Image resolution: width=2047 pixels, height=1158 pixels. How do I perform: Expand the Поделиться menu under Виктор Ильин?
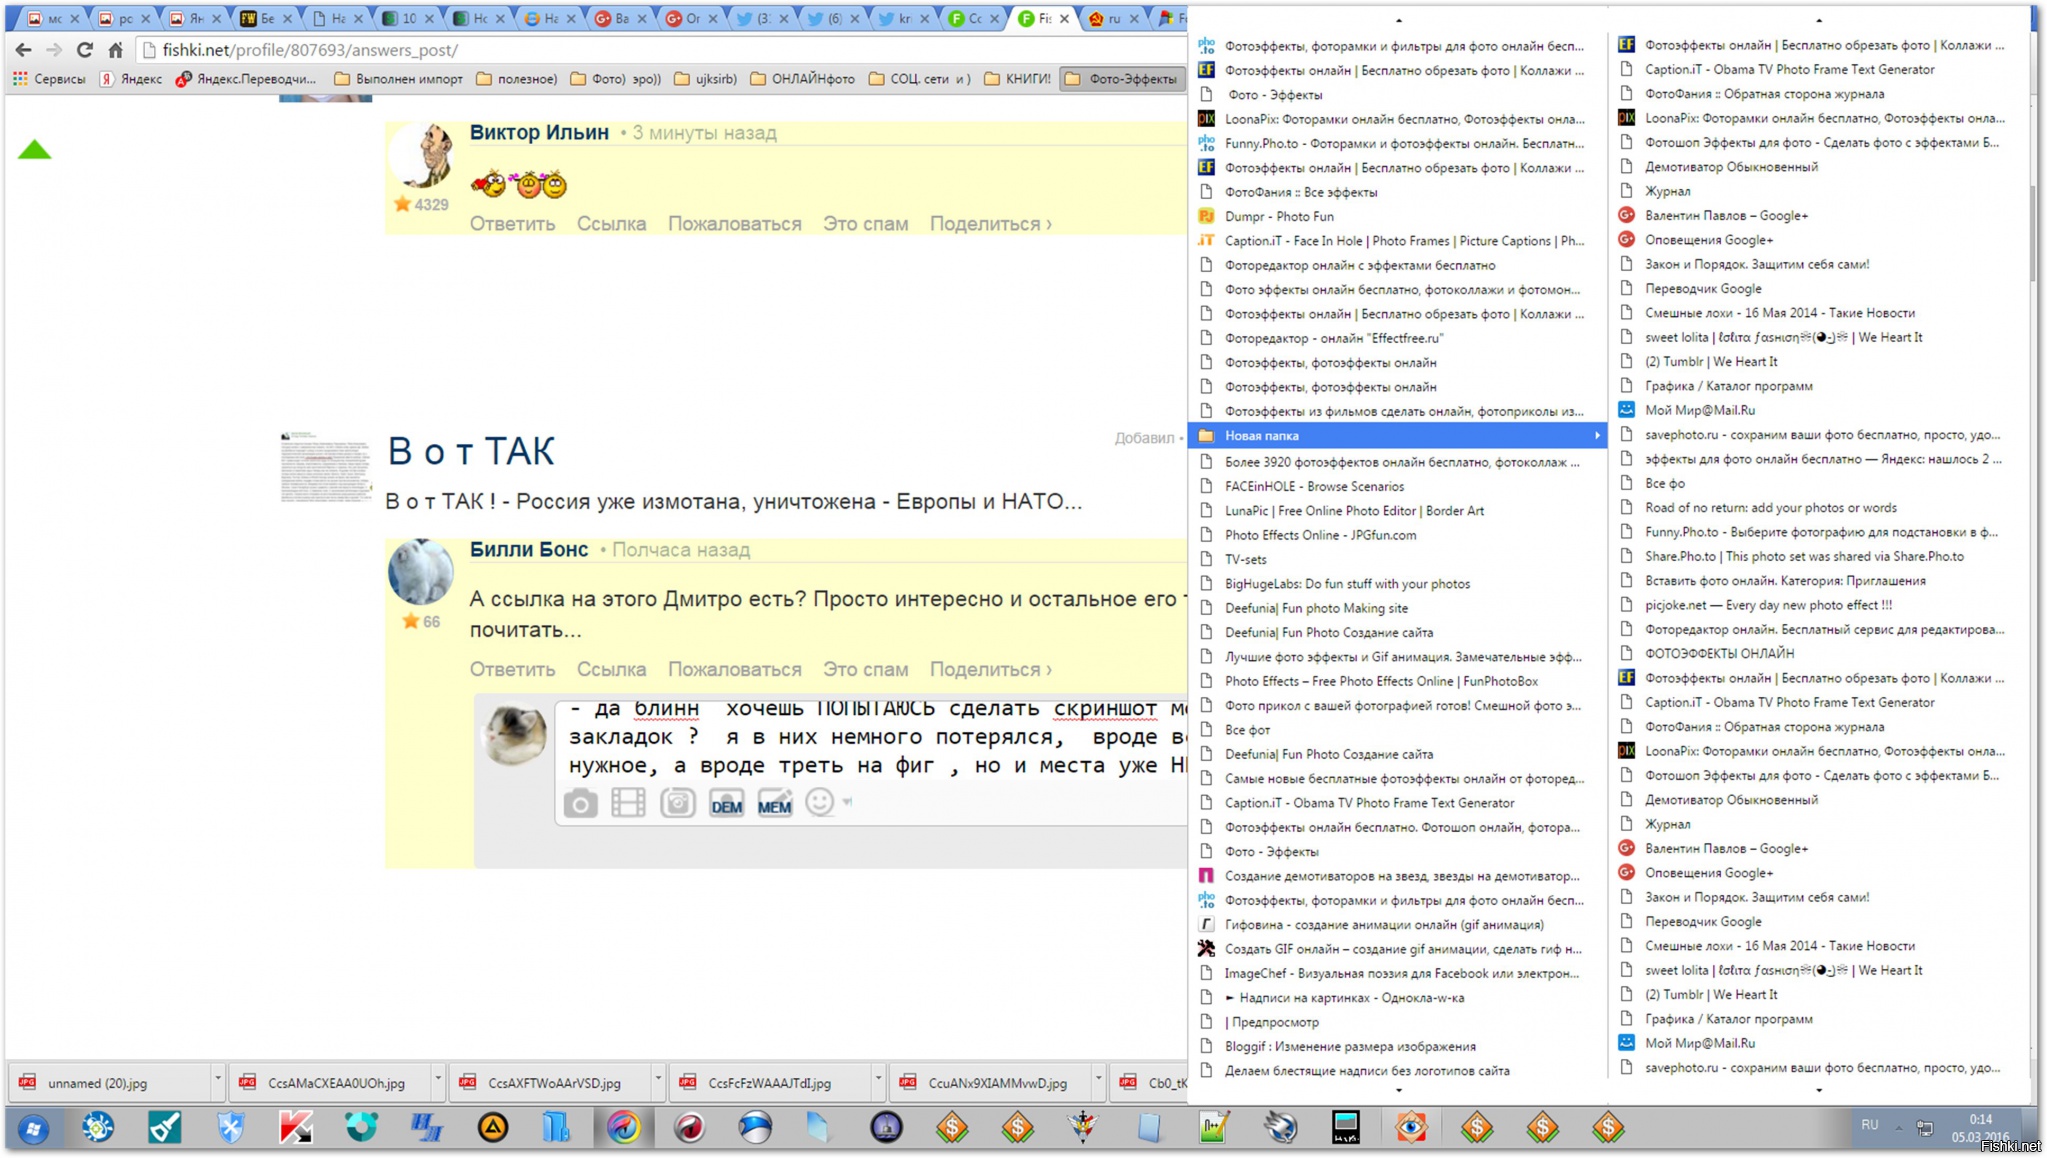click(x=990, y=224)
